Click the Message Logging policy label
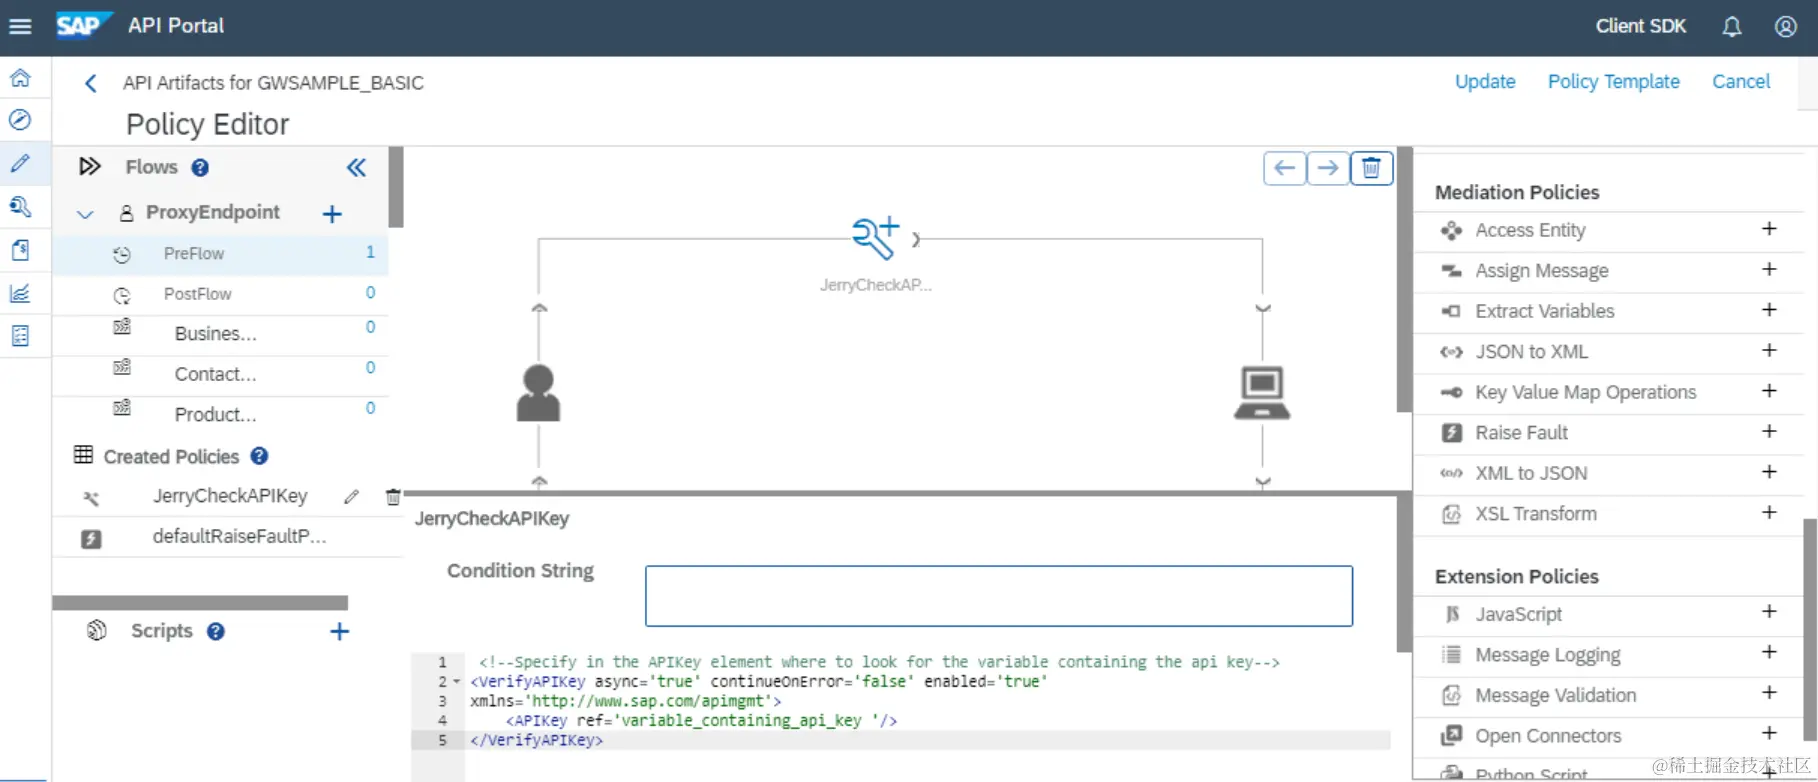The image size is (1818, 782). [x=1548, y=655]
